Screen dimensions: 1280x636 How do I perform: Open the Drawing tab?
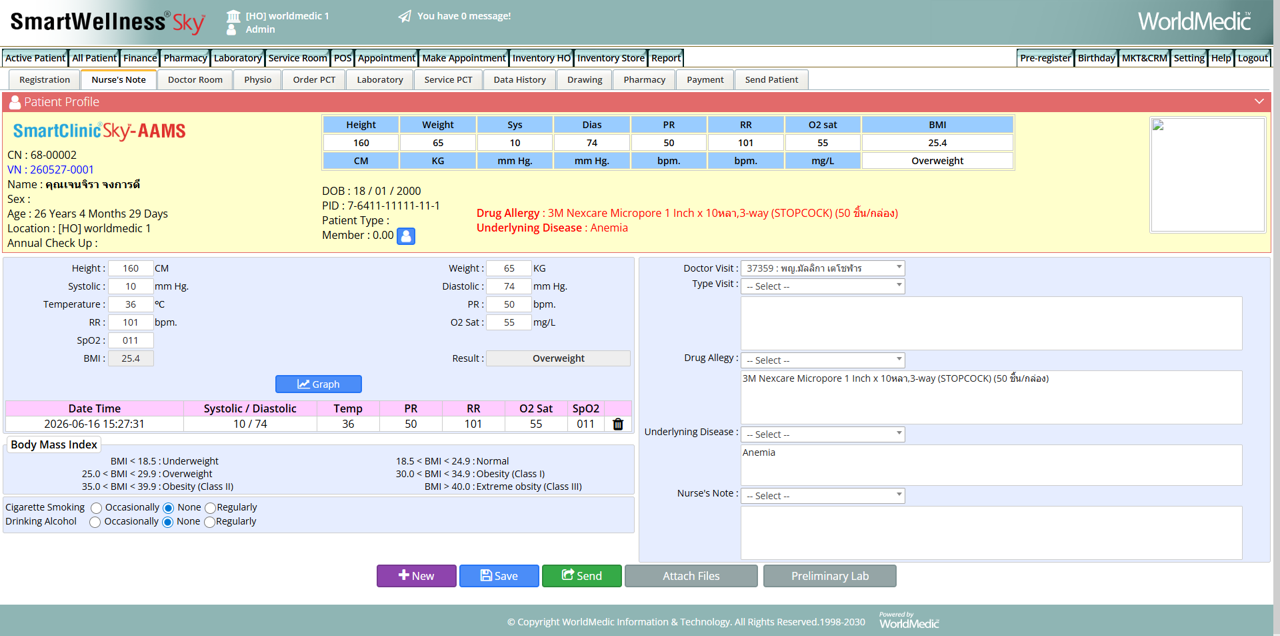click(585, 80)
